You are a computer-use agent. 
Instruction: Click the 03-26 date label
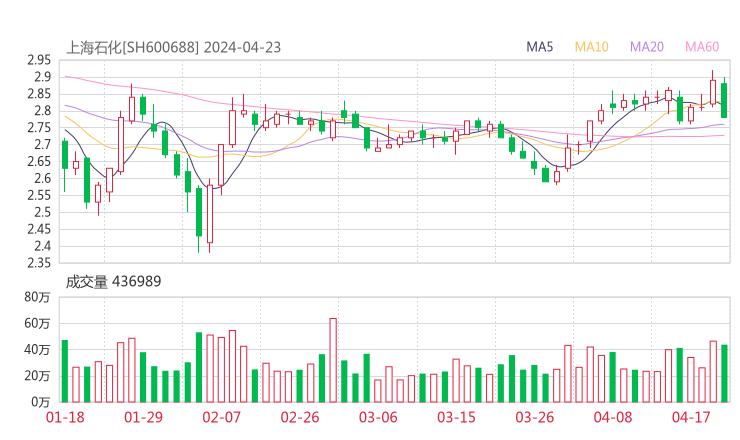tap(534, 417)
